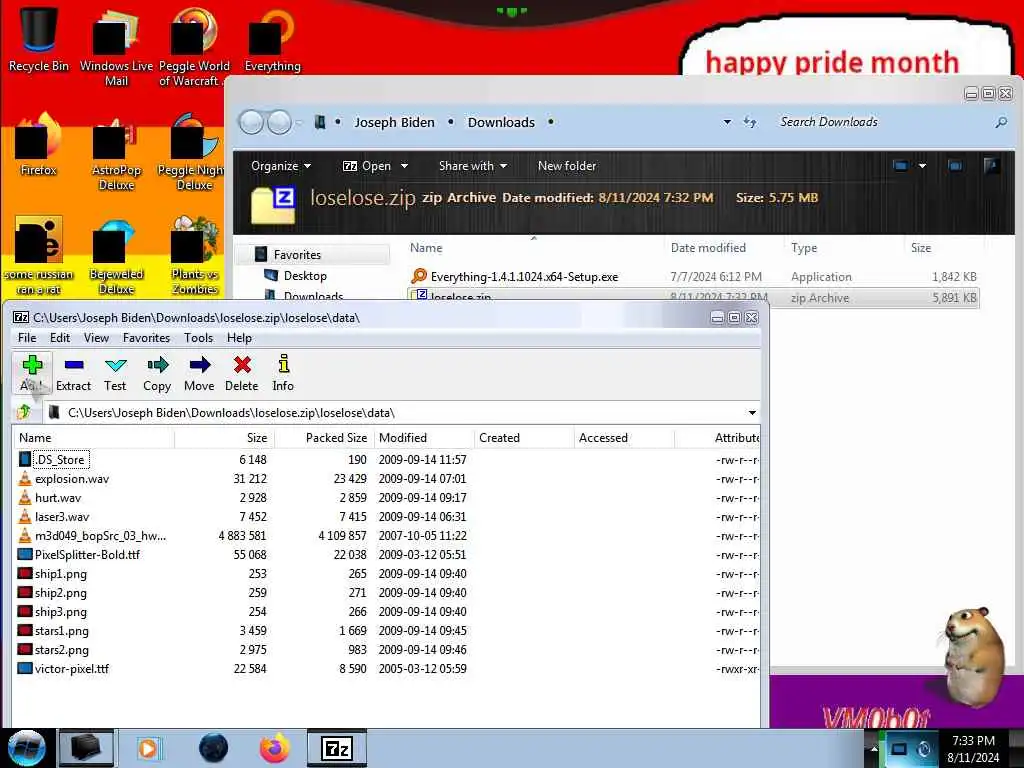Open the Tools menu in 7-Zip

(x=199, y=338)
